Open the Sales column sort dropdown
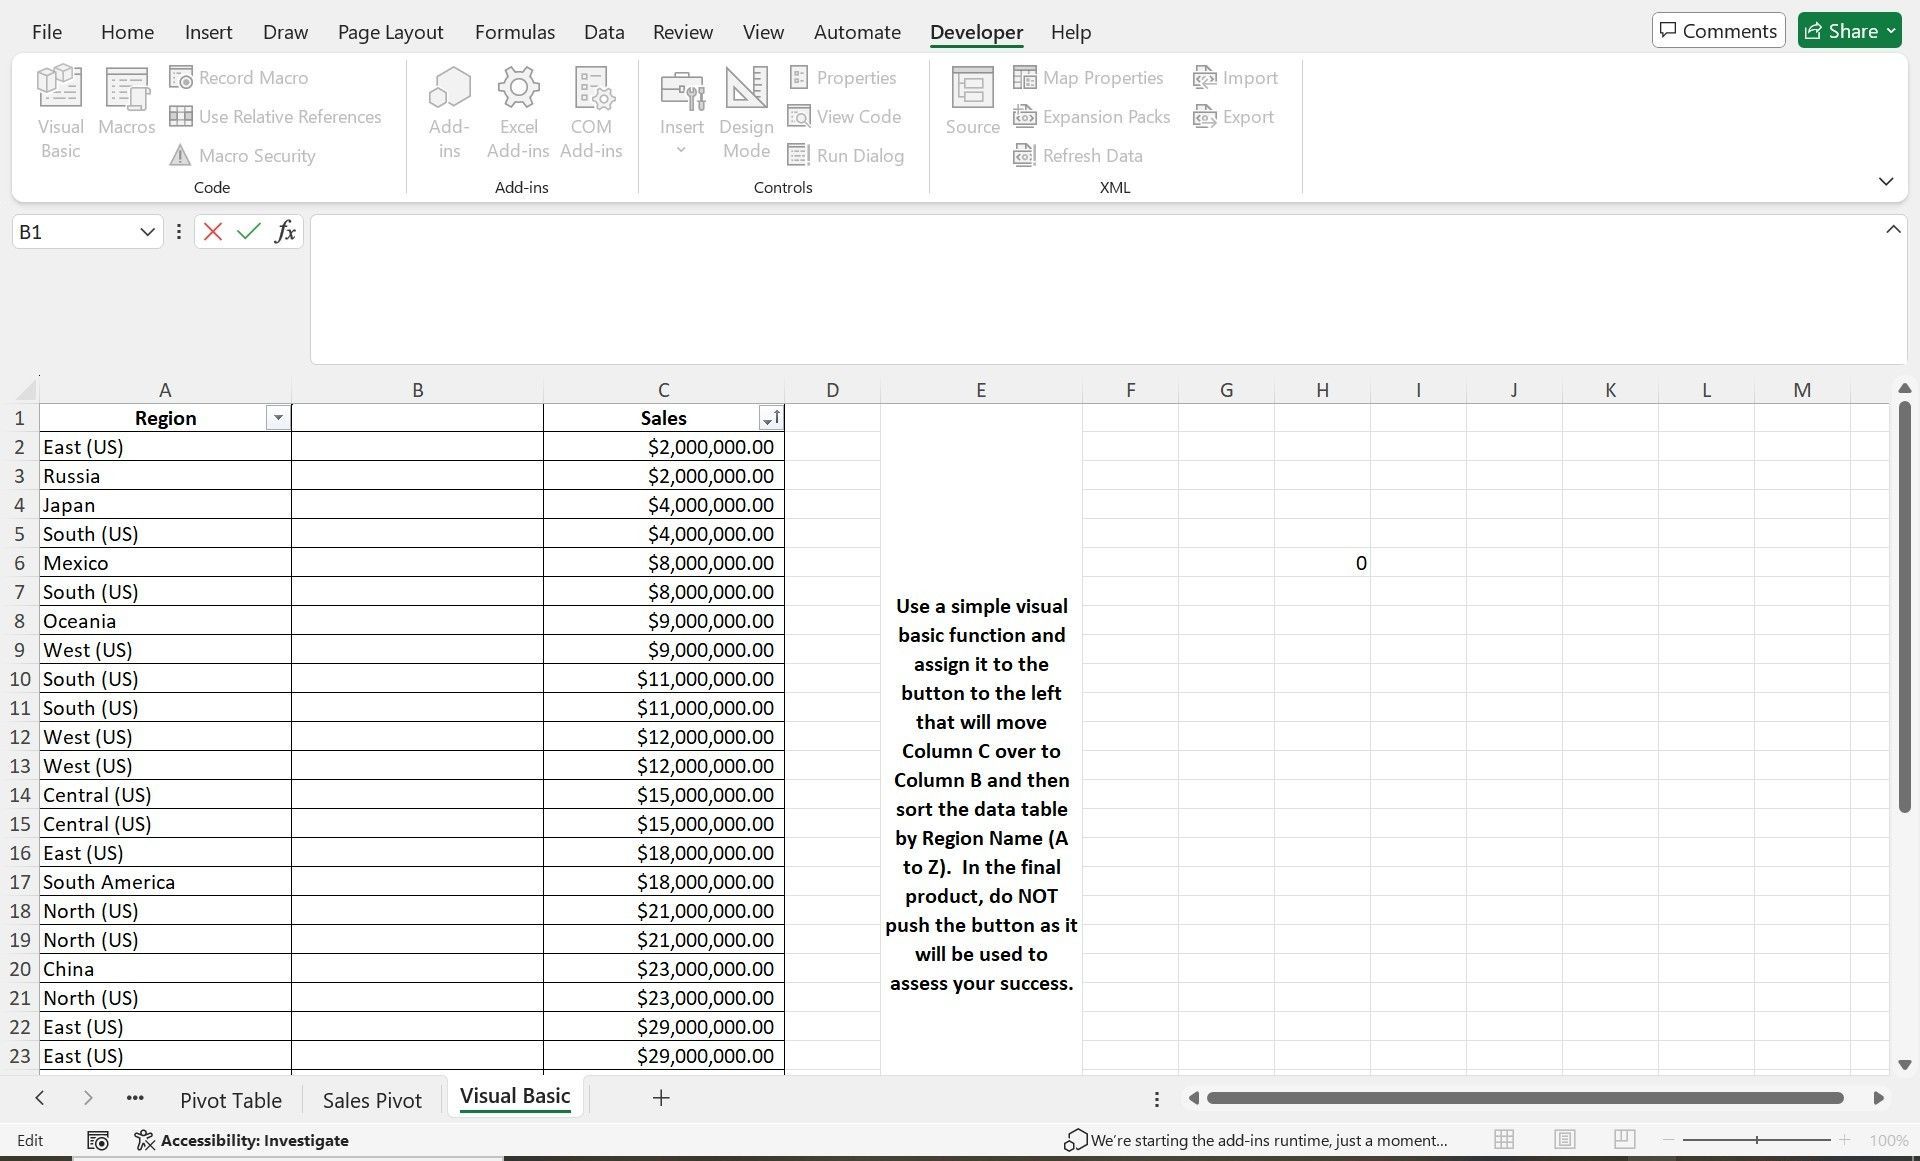 point(770,417)
